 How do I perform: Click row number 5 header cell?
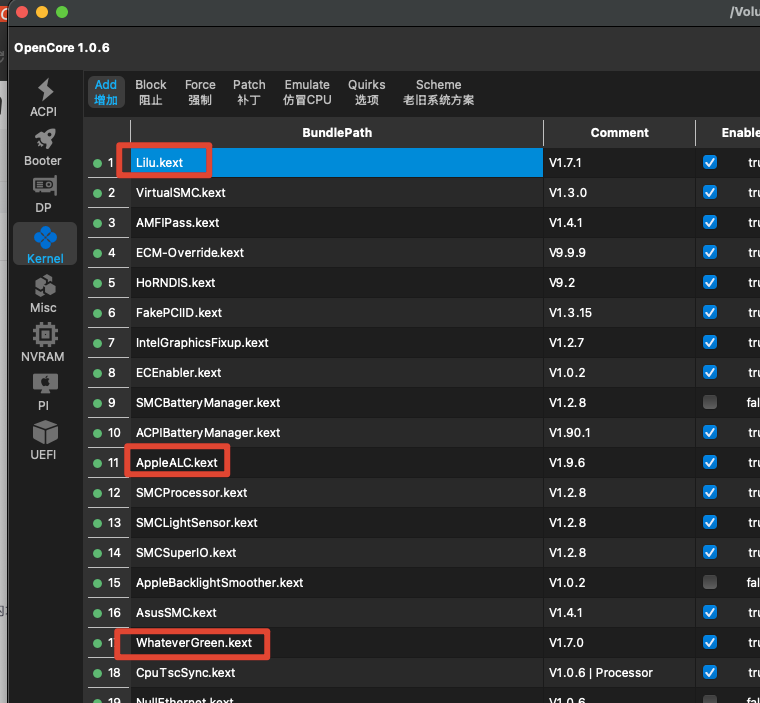point(109,283)
